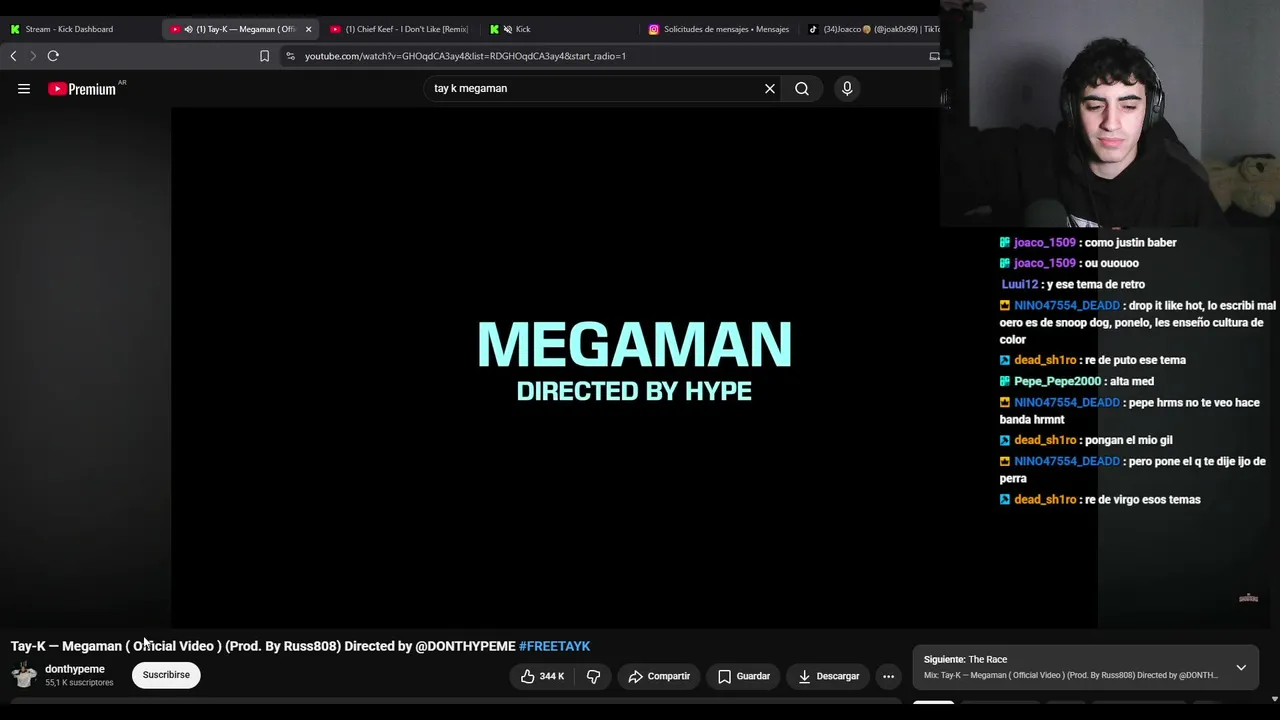Subscribe with the Suscribirse button
This screenshot has width=1280, height=720.
(x=166, y=675)
